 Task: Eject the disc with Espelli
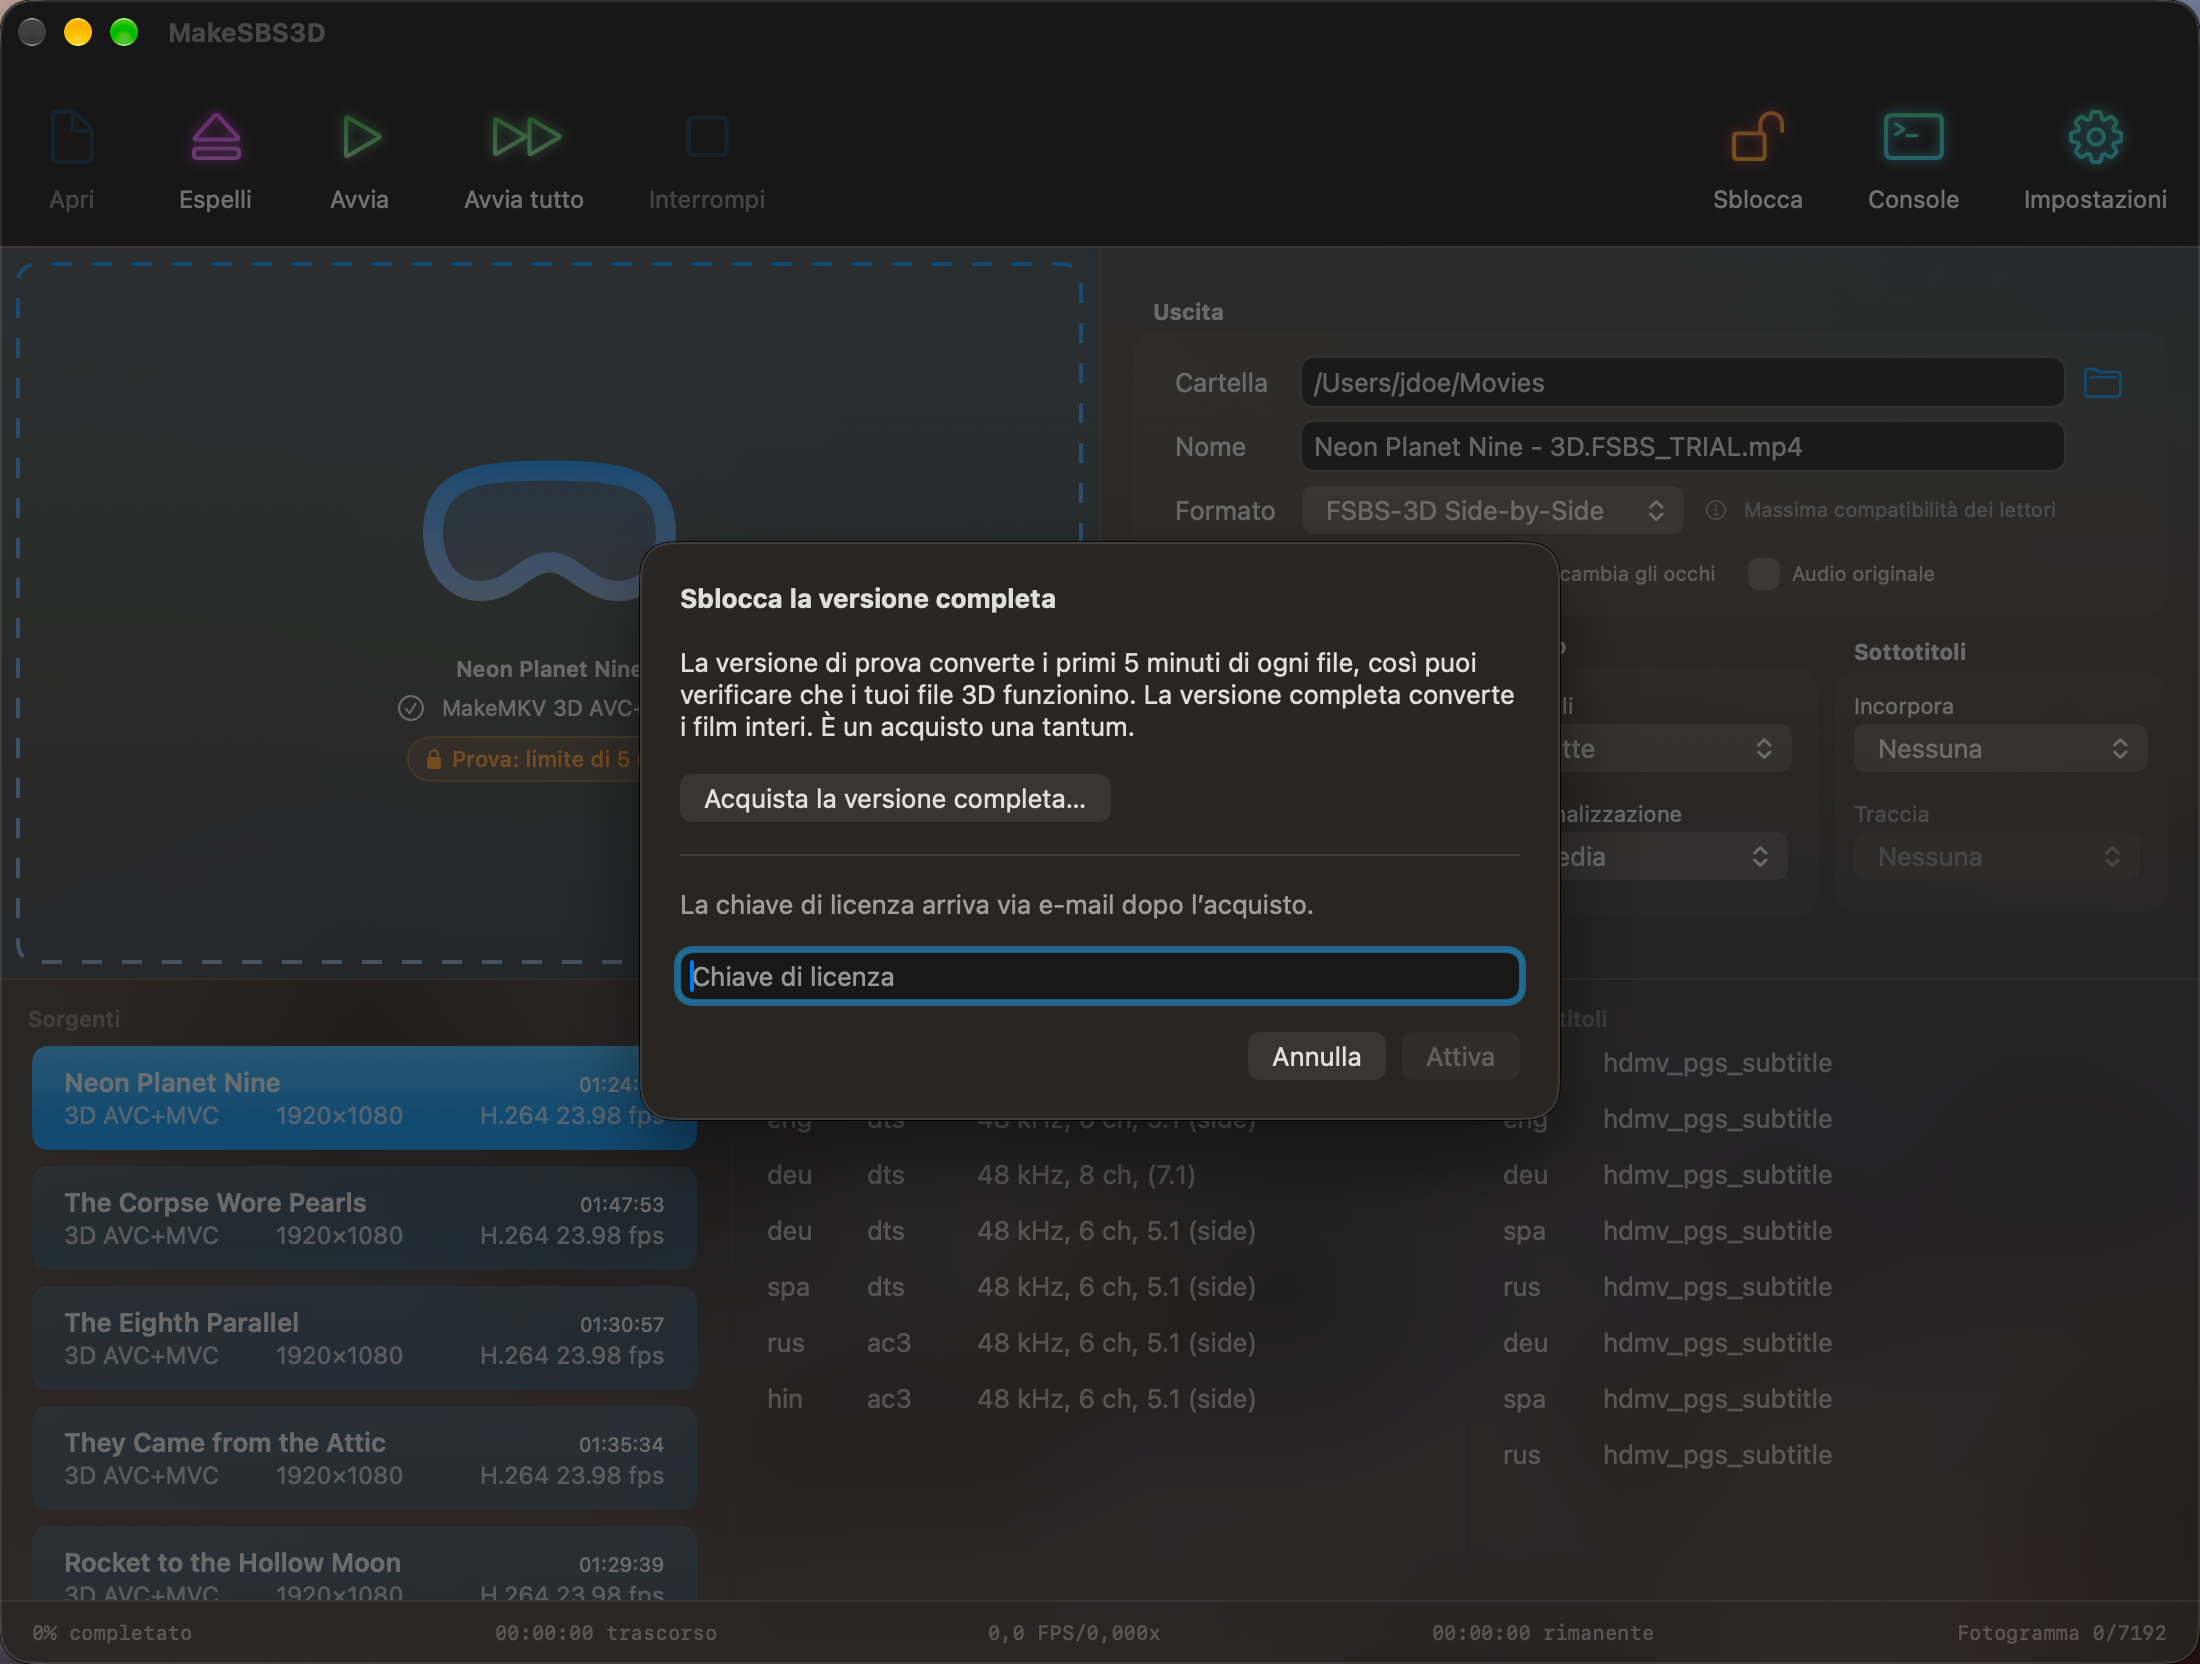215,137
